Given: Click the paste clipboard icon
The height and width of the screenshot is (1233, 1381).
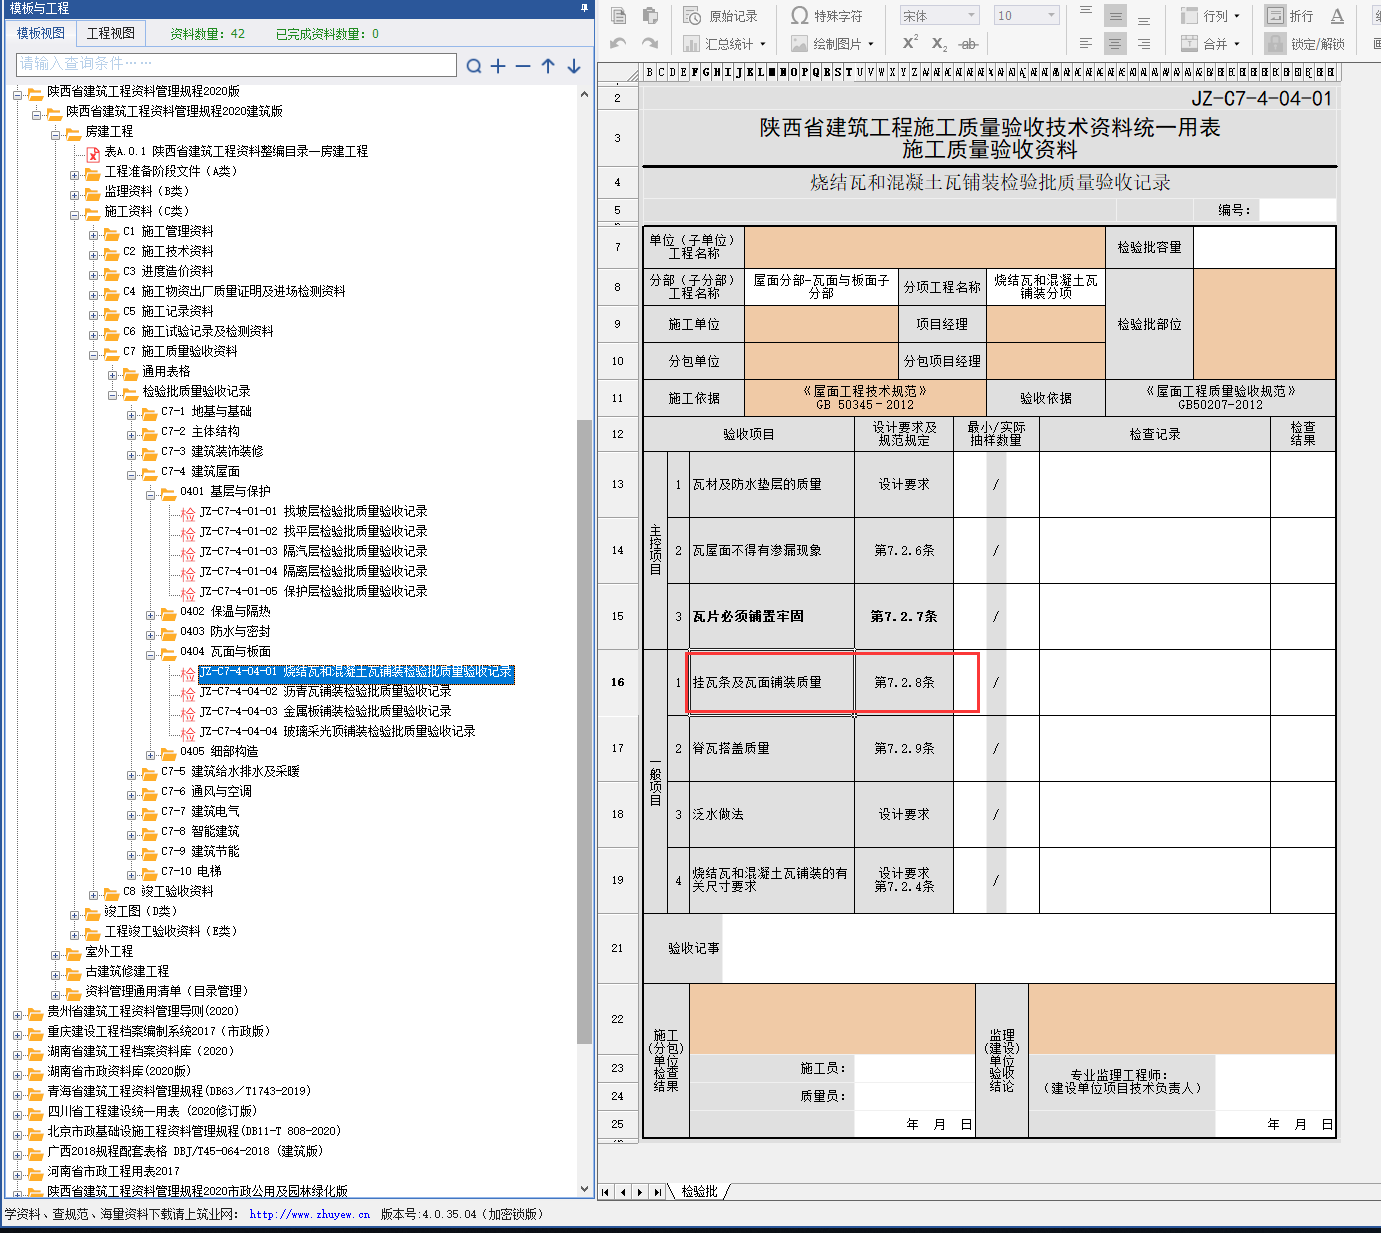Looking at the screenshot, I should click(650, 16).
